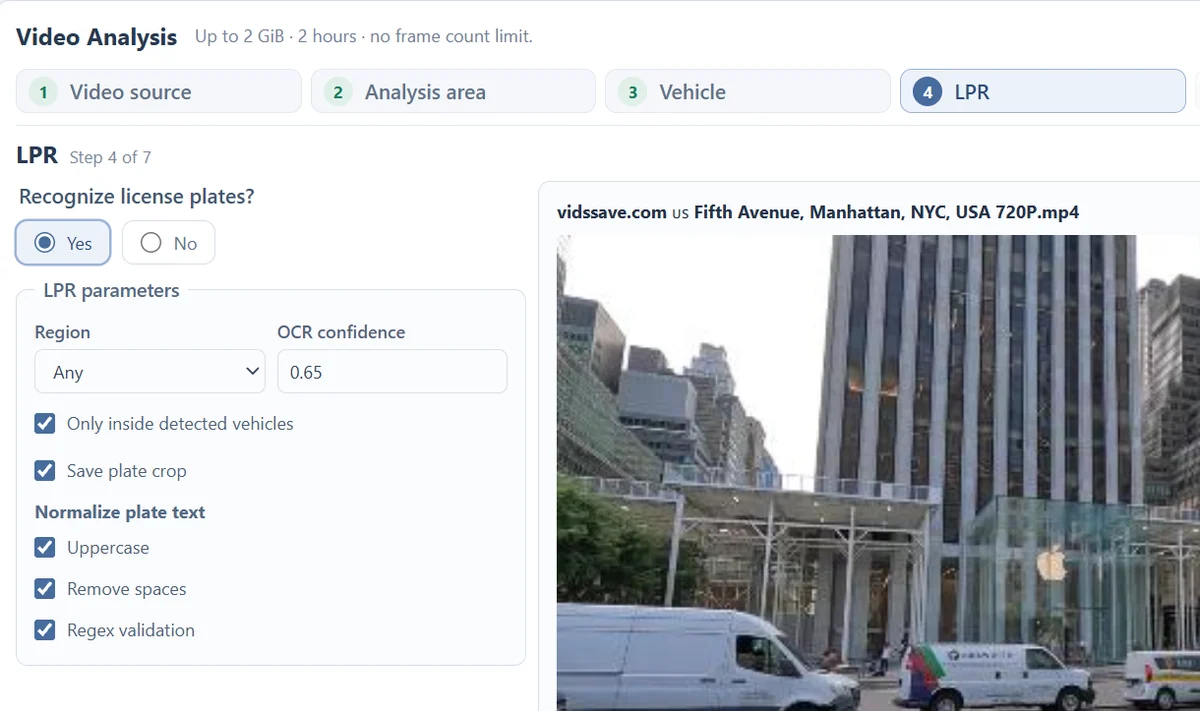
Task: Switch to the Vehicle step tab
Action: [x=748, y=91]
